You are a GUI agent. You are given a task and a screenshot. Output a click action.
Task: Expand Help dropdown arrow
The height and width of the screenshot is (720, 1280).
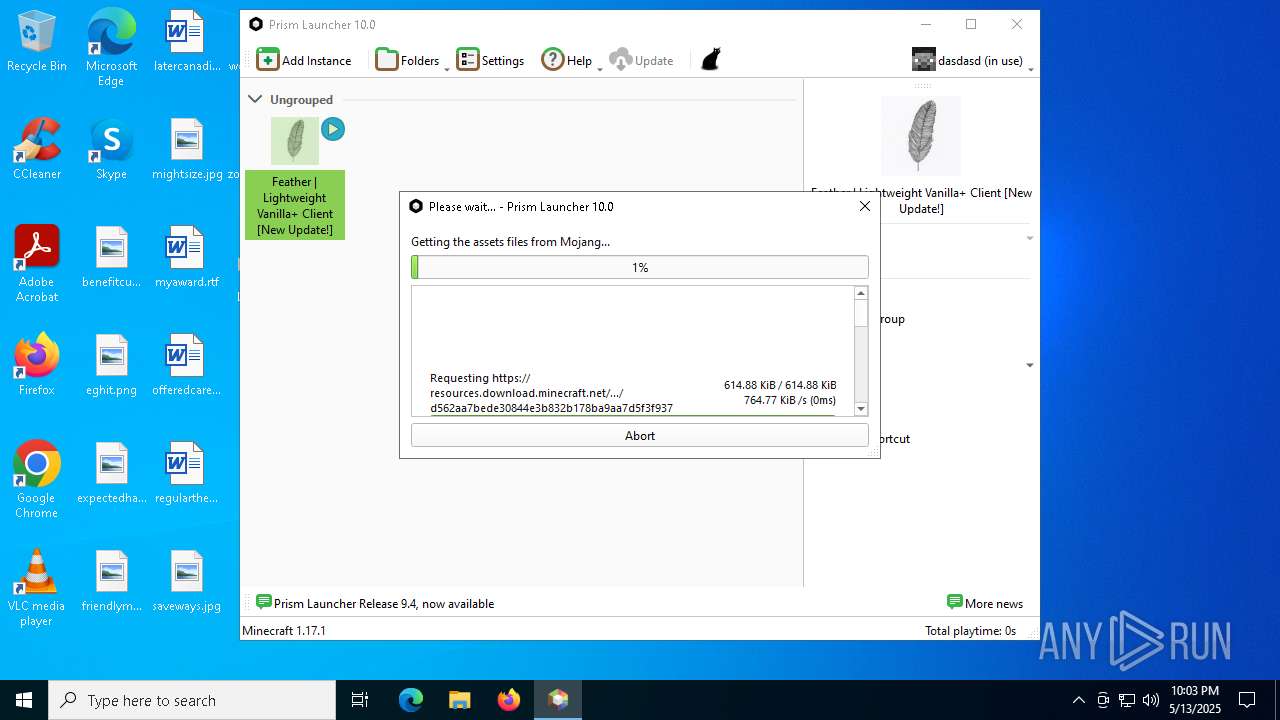[600, 68]
